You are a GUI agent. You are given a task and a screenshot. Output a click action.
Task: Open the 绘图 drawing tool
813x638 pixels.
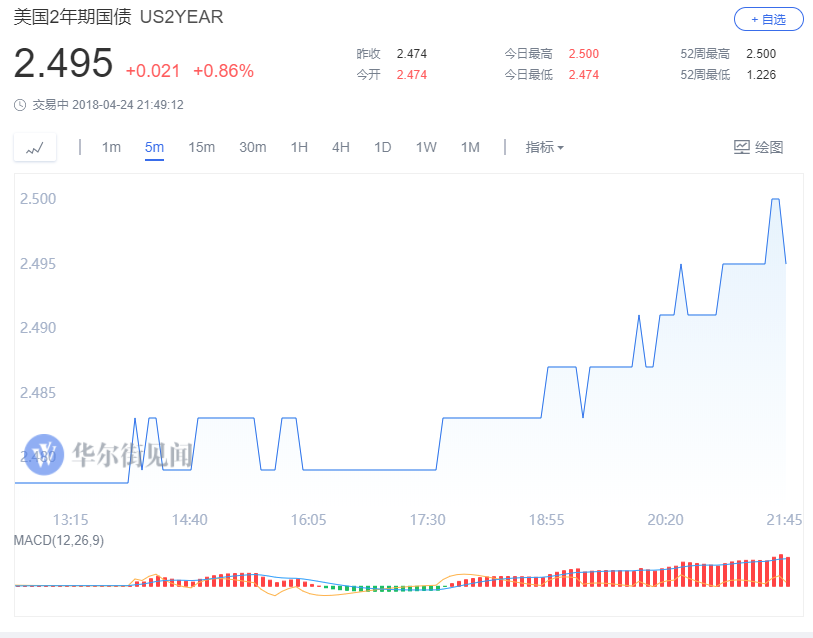pos(759,147)
